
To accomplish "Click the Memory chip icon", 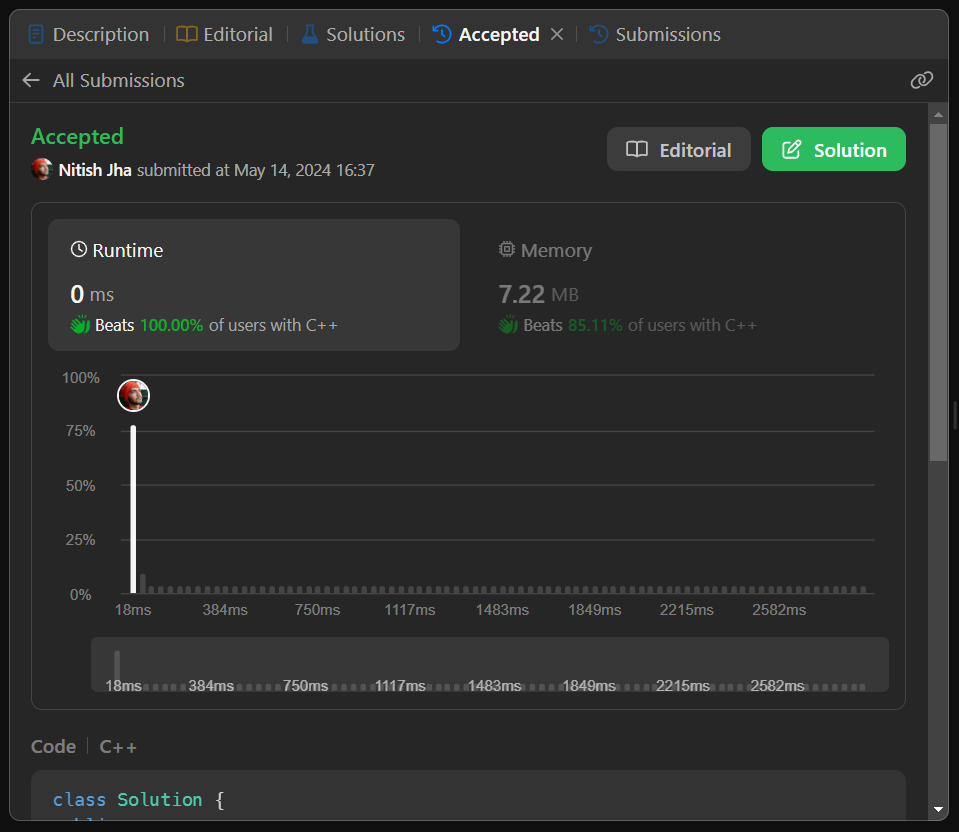I will 507,250.
